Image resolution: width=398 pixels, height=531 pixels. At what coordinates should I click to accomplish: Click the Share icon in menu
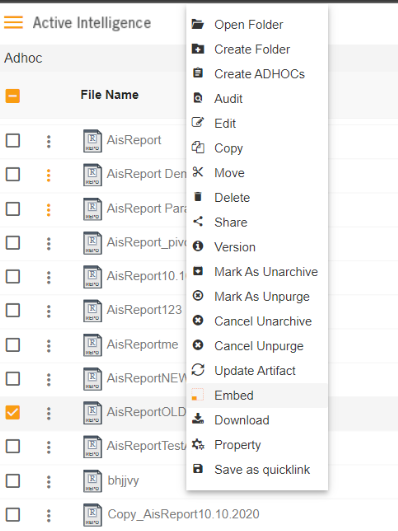click(x=198, y=222)
